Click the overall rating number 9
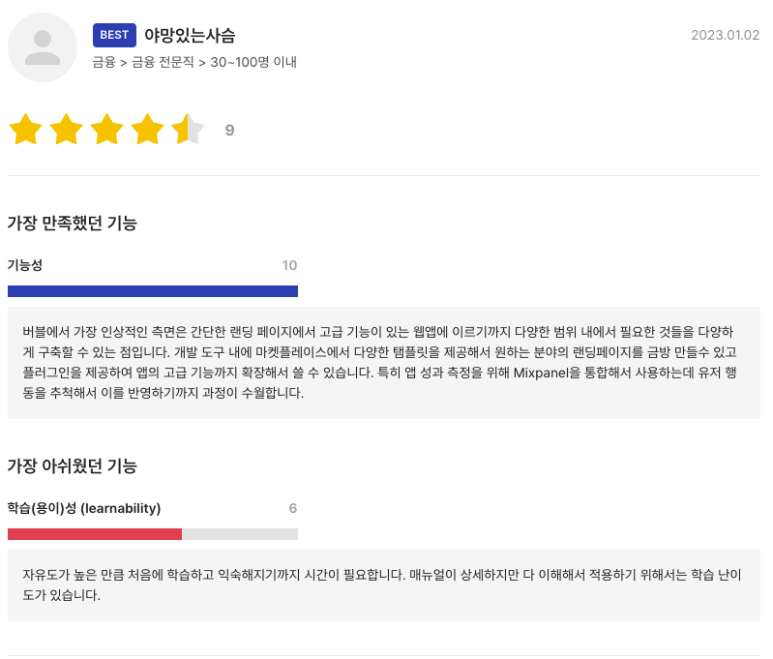The width and height of the screenshot is (773, 659). click(230, 130)
